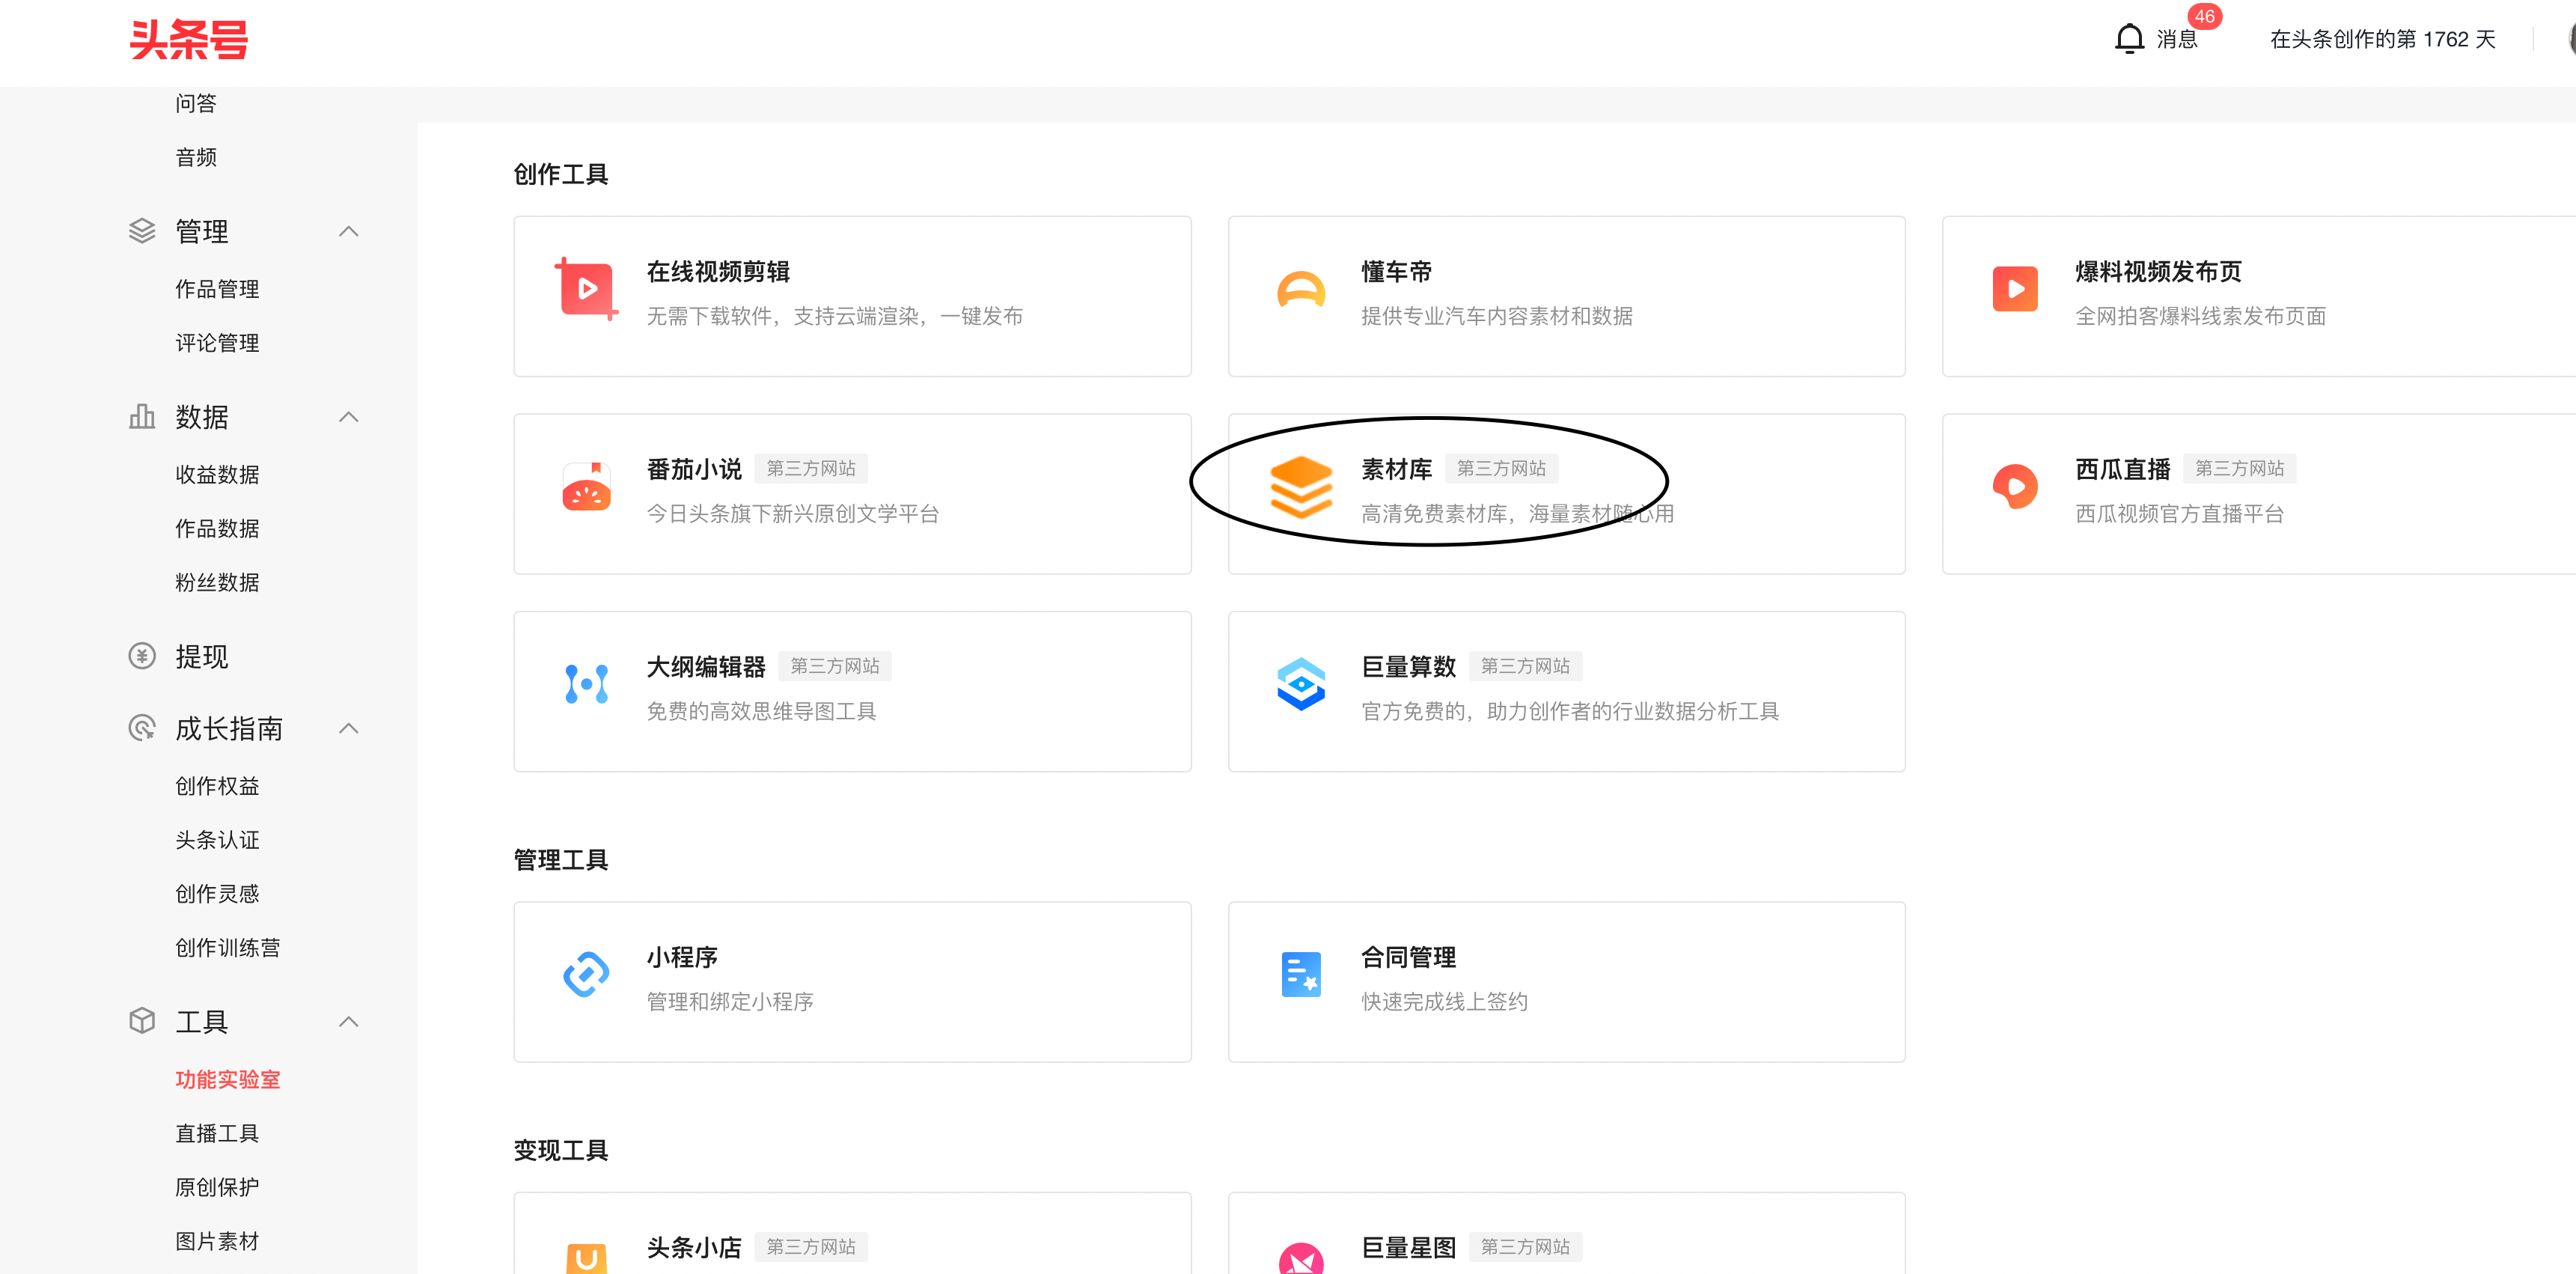Open the 小程序 title

click(682, 957)
